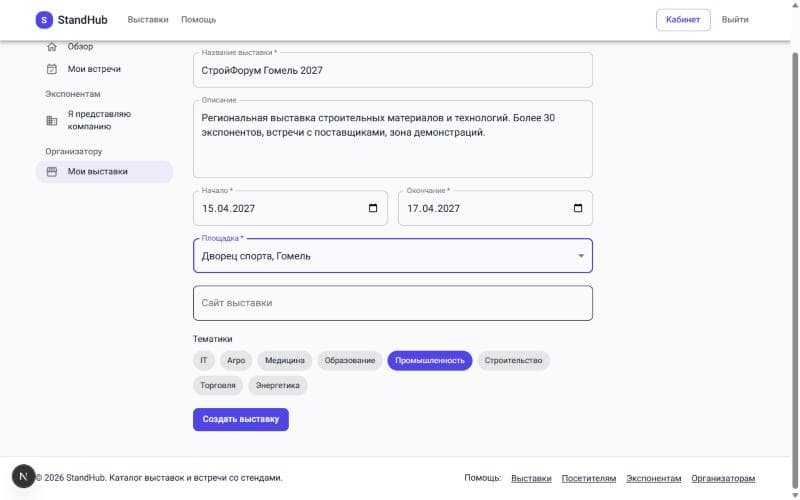
Task: Click the storefront icon beside Мои выставки
Action: click(x=52, y=172)
